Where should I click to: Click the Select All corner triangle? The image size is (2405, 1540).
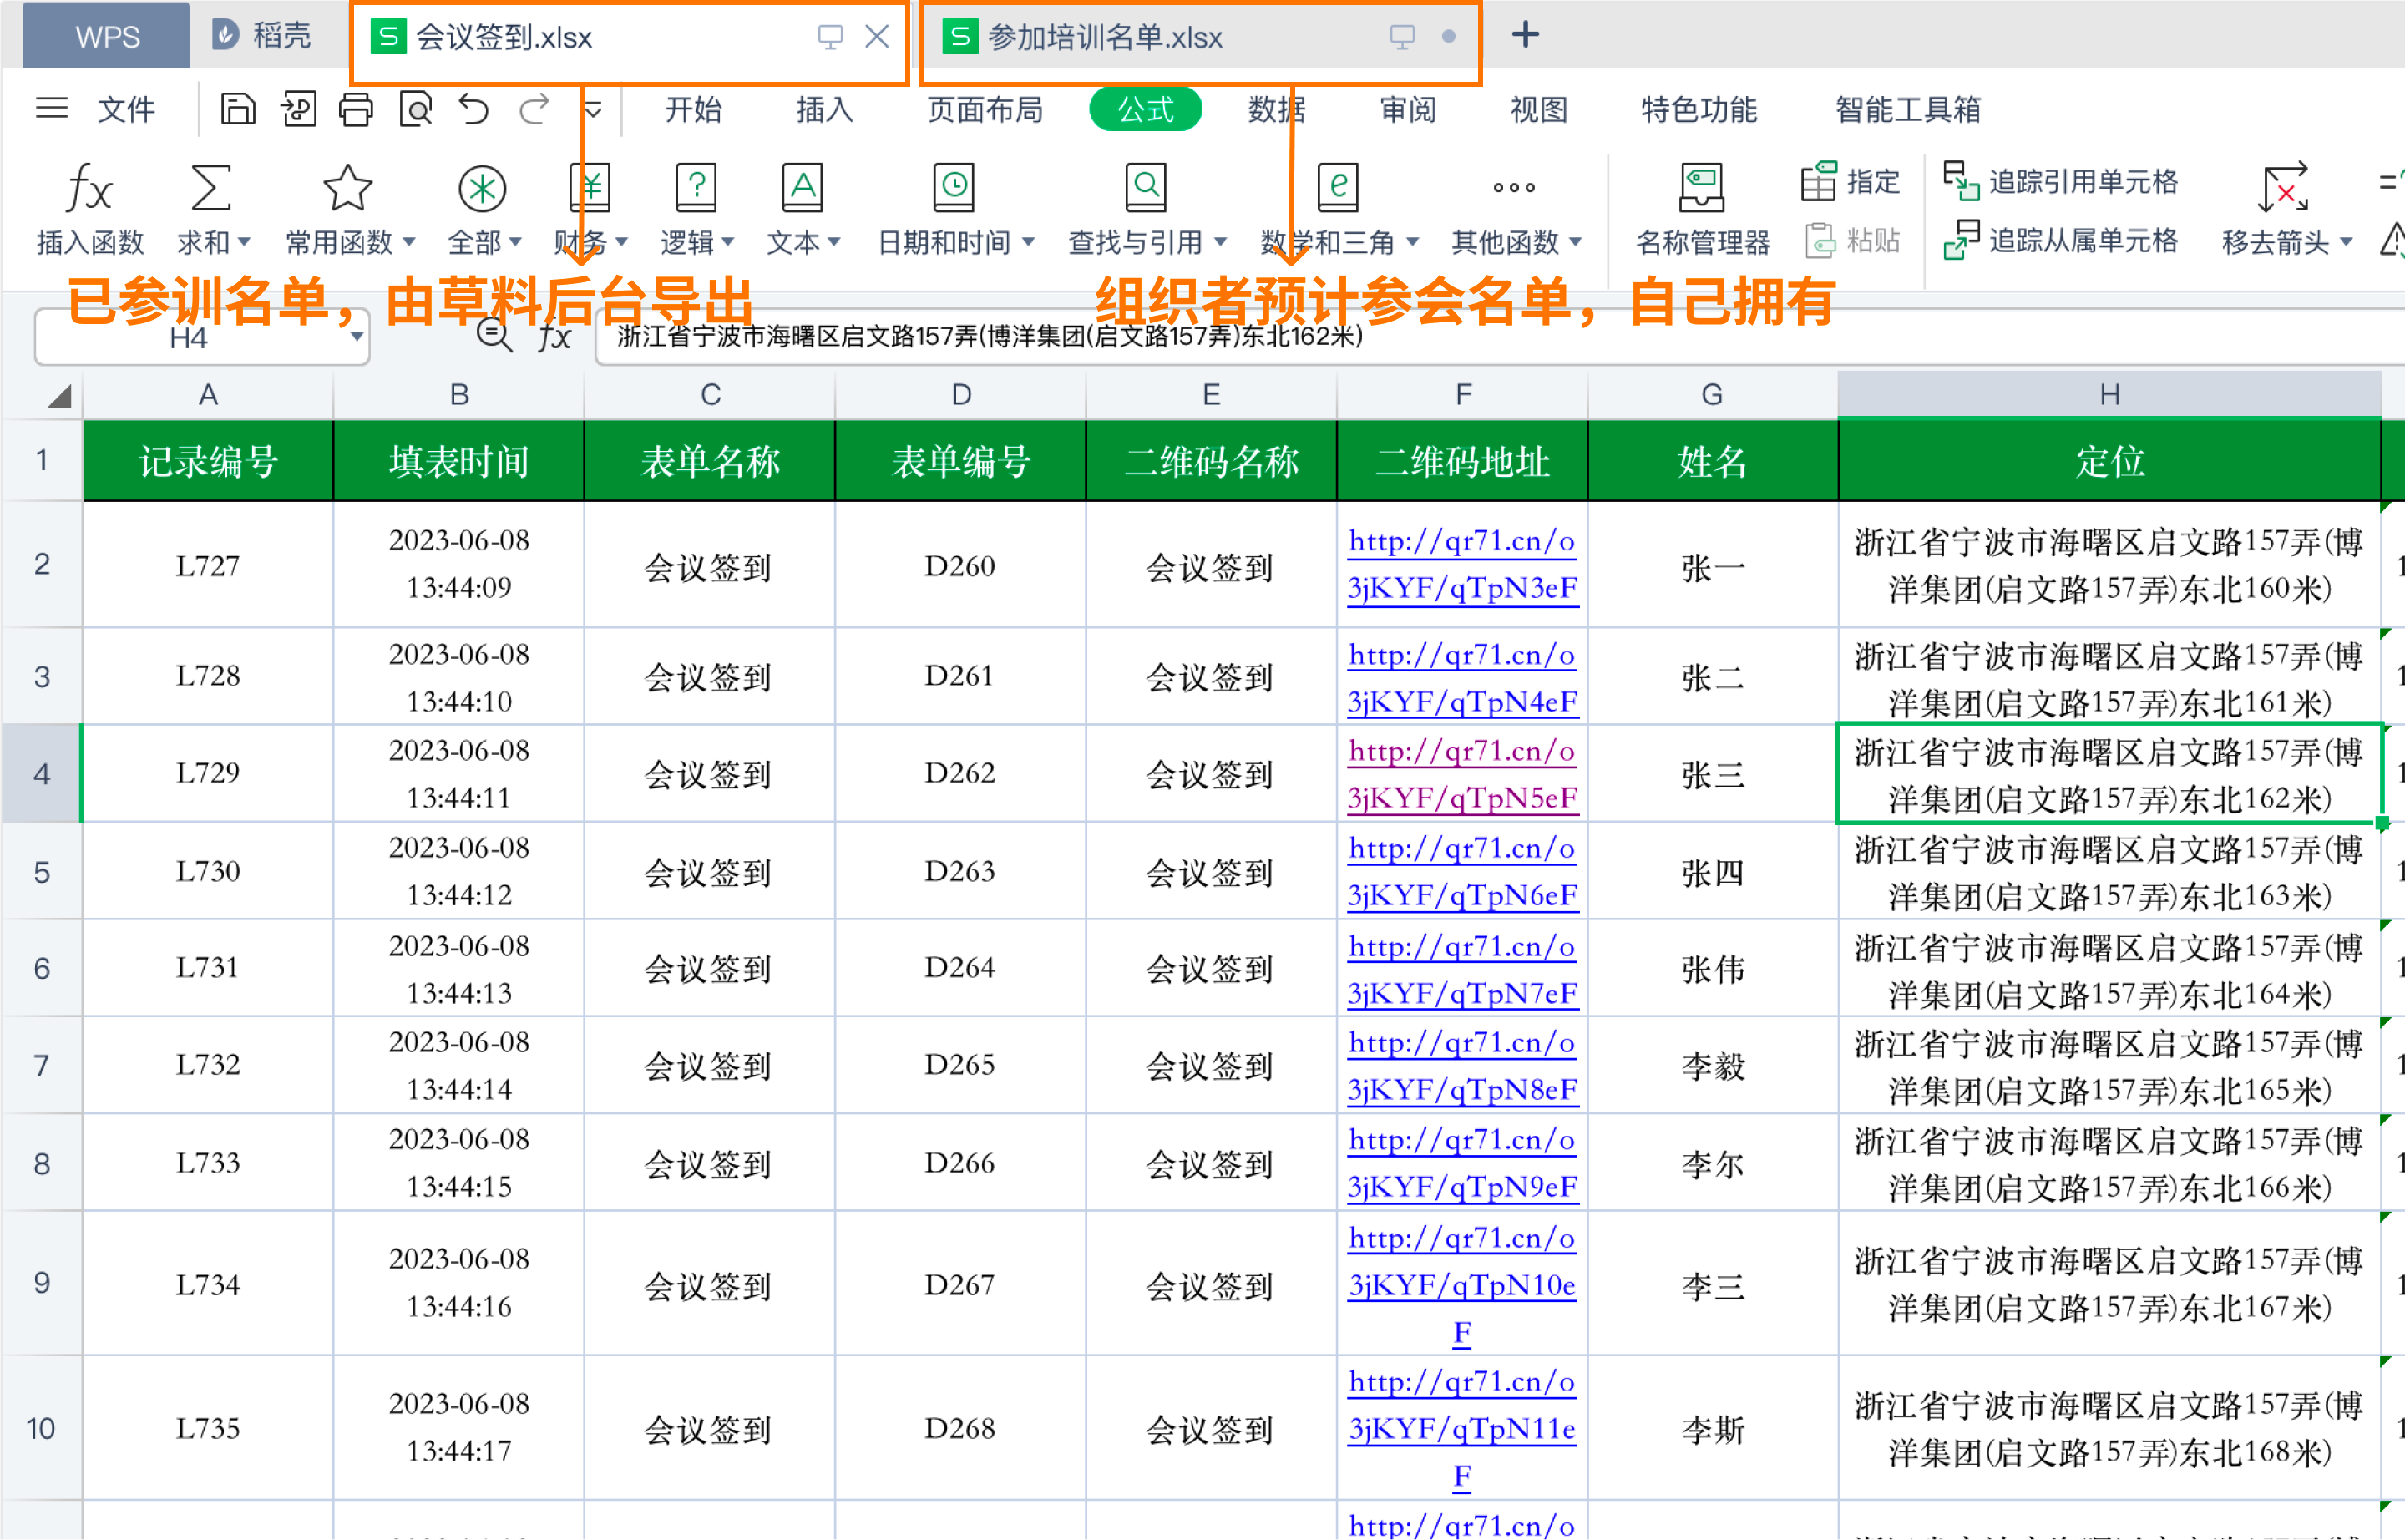[x=59, y=396]
